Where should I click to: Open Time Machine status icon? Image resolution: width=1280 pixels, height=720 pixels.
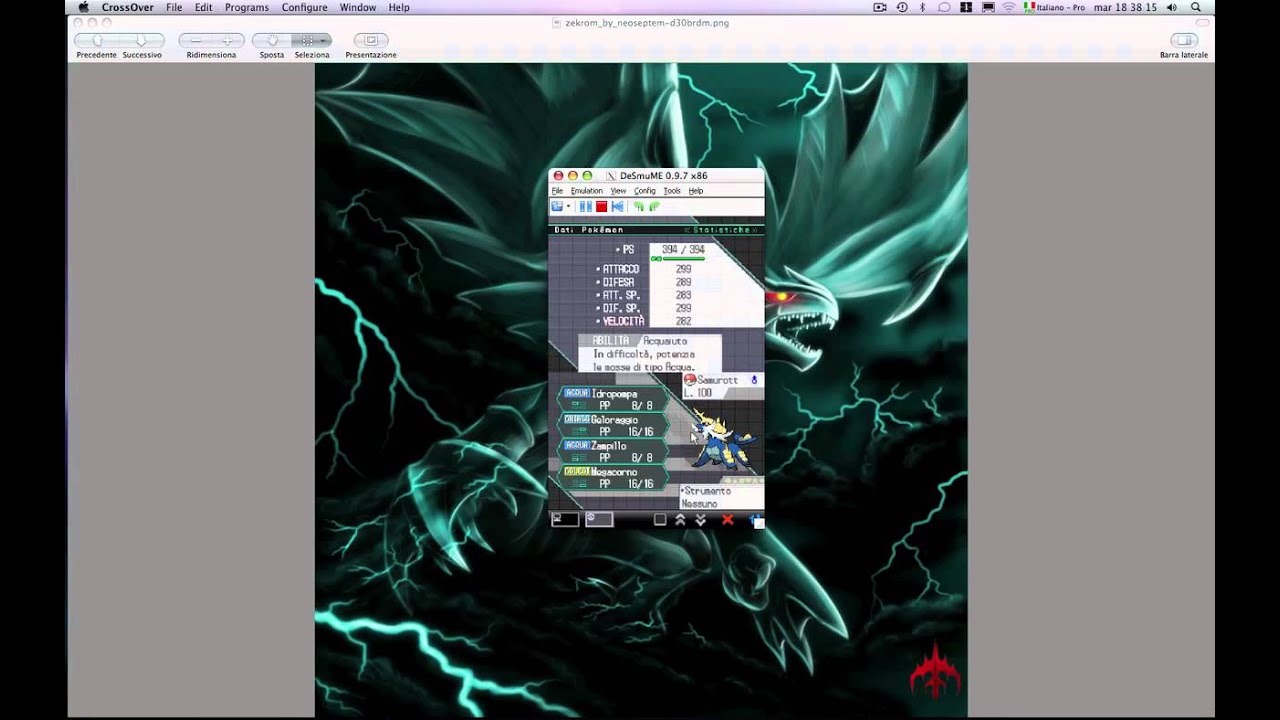click(x=902, y=7)
